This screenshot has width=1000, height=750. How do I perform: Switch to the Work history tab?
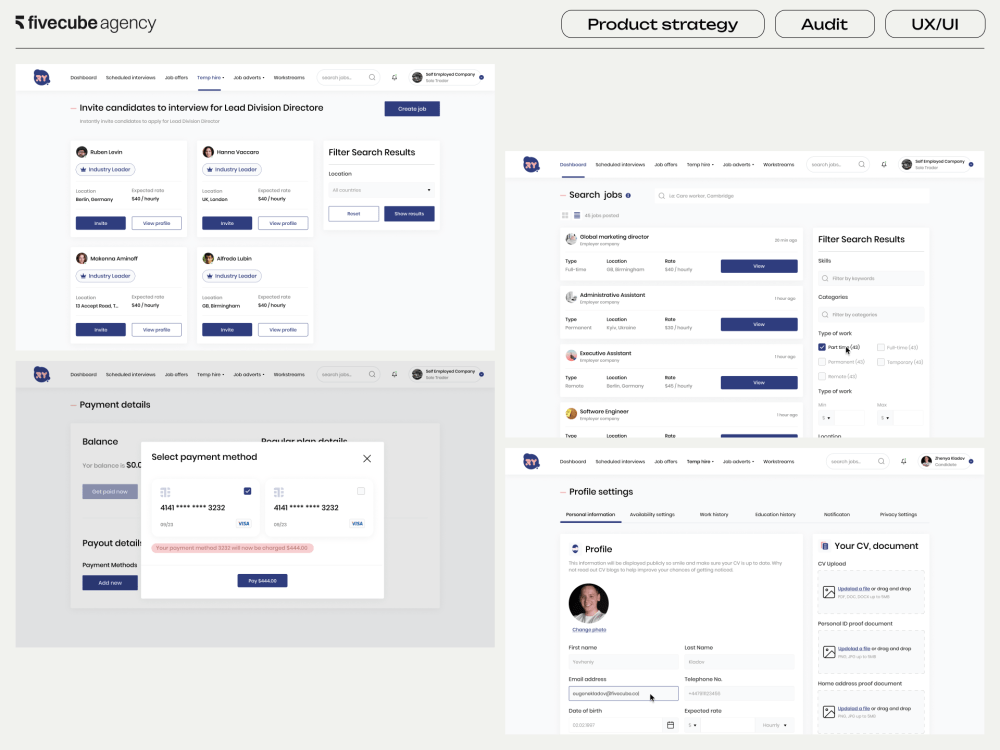(x=714, y=514)
